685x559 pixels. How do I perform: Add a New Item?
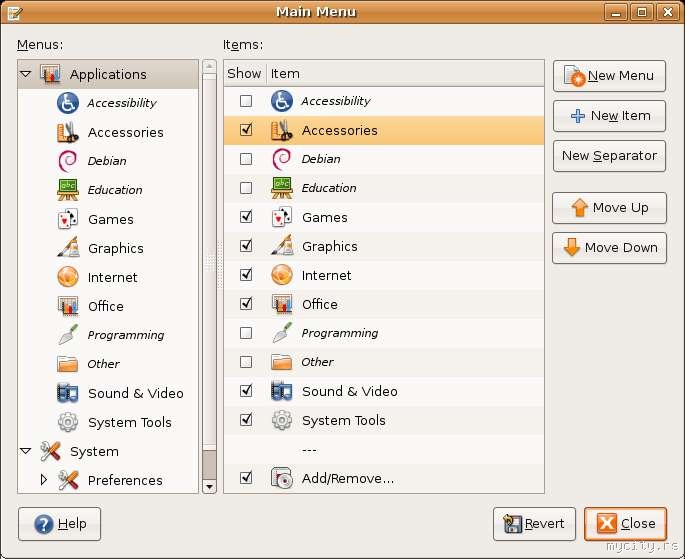609,116
